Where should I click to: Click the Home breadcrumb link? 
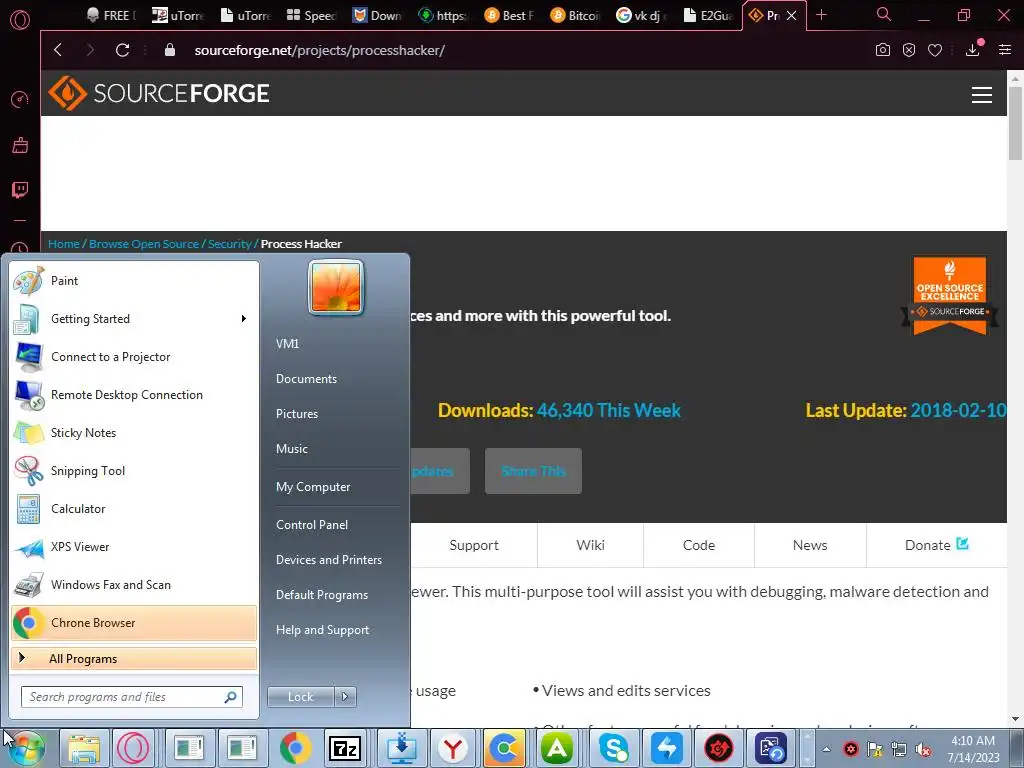pyautogui.click(x=63, y=244)
